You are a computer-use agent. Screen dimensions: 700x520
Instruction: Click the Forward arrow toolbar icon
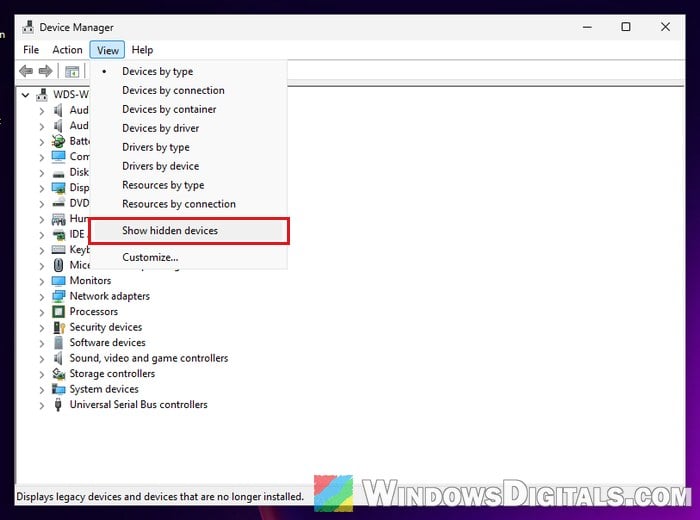click(45, 71)
